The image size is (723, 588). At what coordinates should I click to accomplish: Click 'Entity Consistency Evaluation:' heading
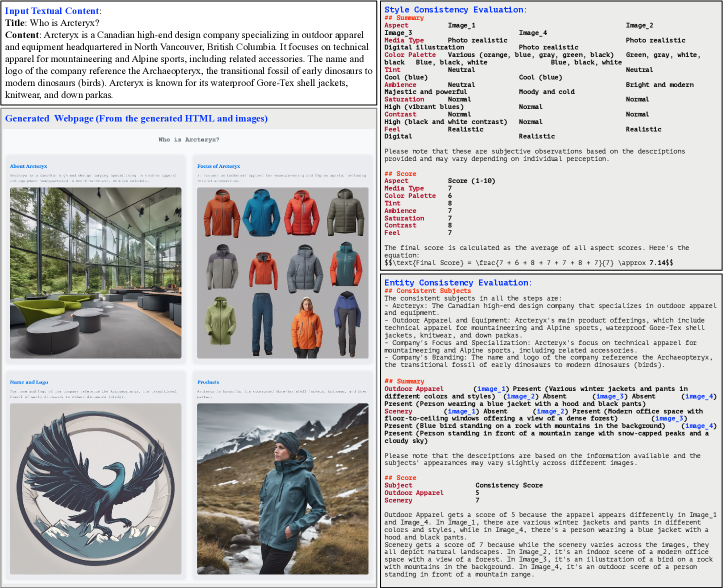pyautogui.click(x=458, y=283)
